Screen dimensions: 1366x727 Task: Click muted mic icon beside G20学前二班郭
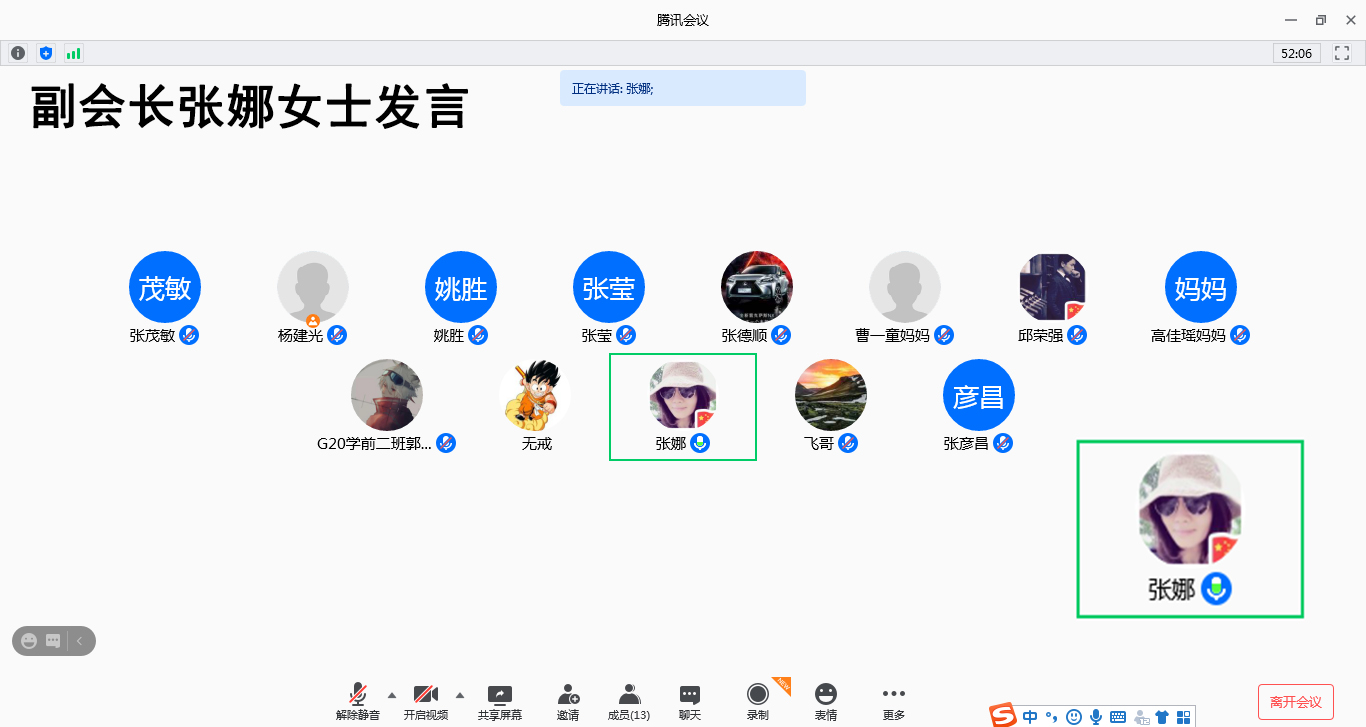coord(446,443)
